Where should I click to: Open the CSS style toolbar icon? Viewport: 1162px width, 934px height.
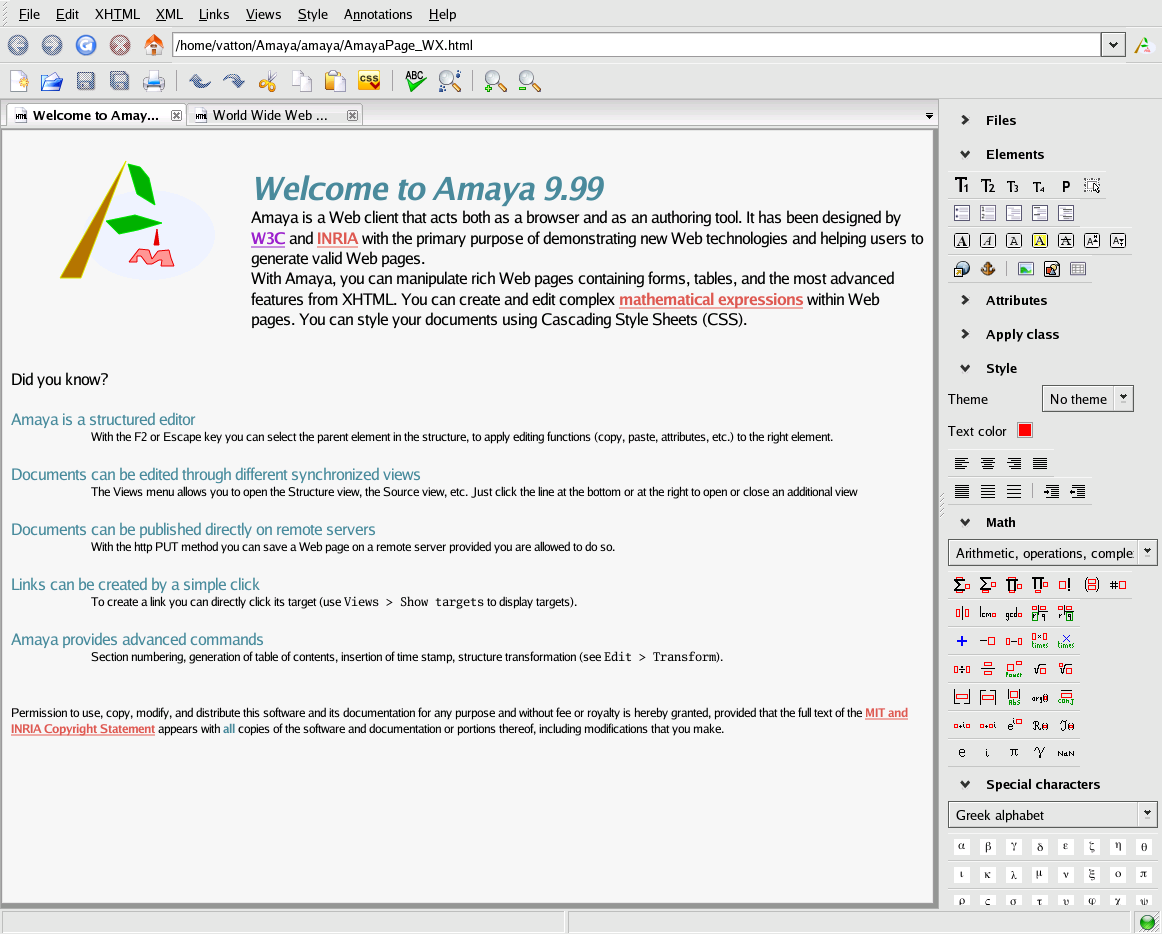click(368, 80)
